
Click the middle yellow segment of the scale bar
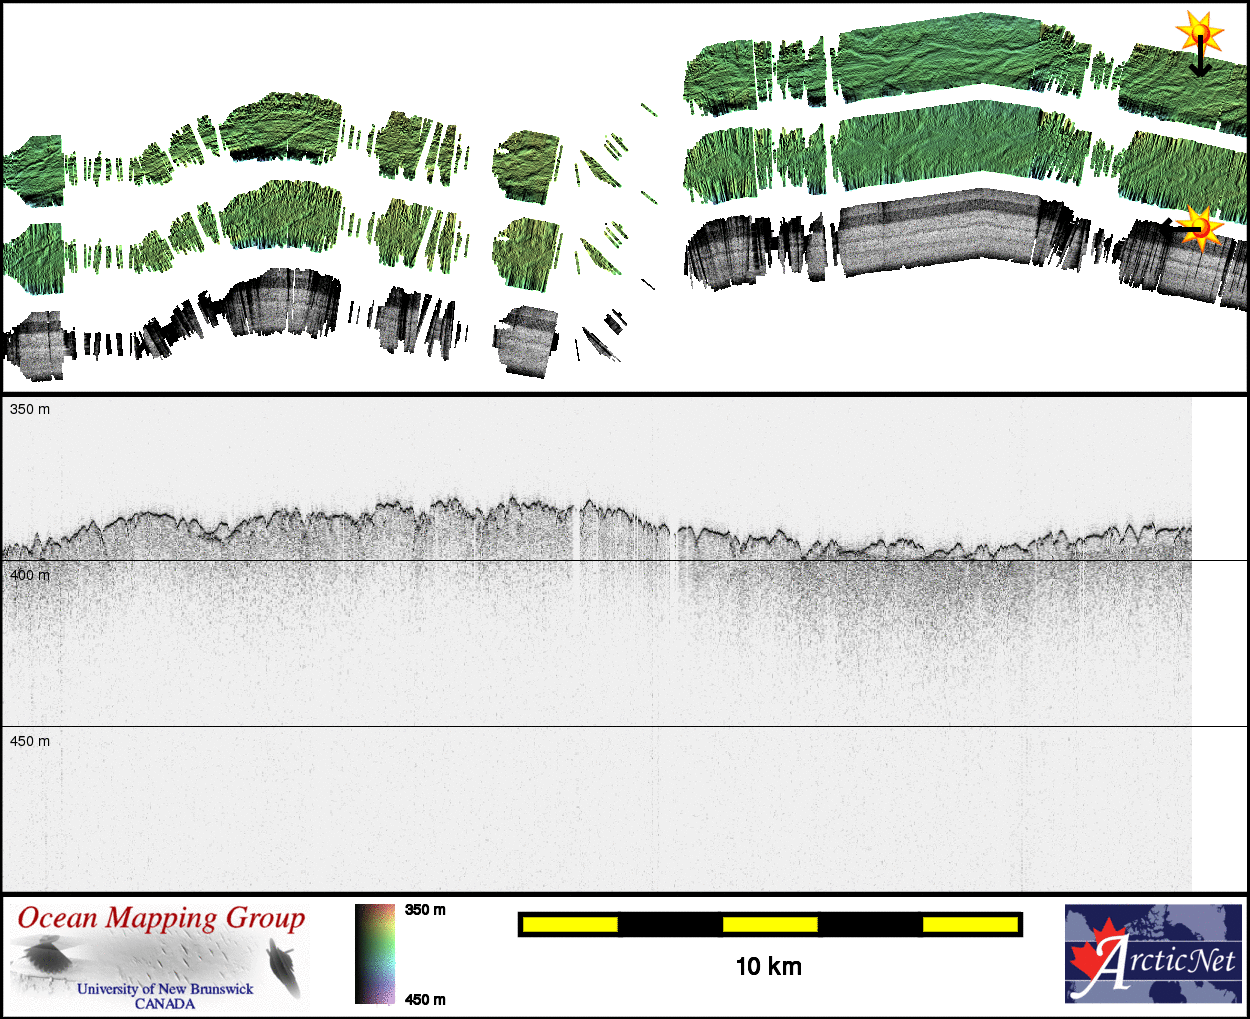[770, 924]
